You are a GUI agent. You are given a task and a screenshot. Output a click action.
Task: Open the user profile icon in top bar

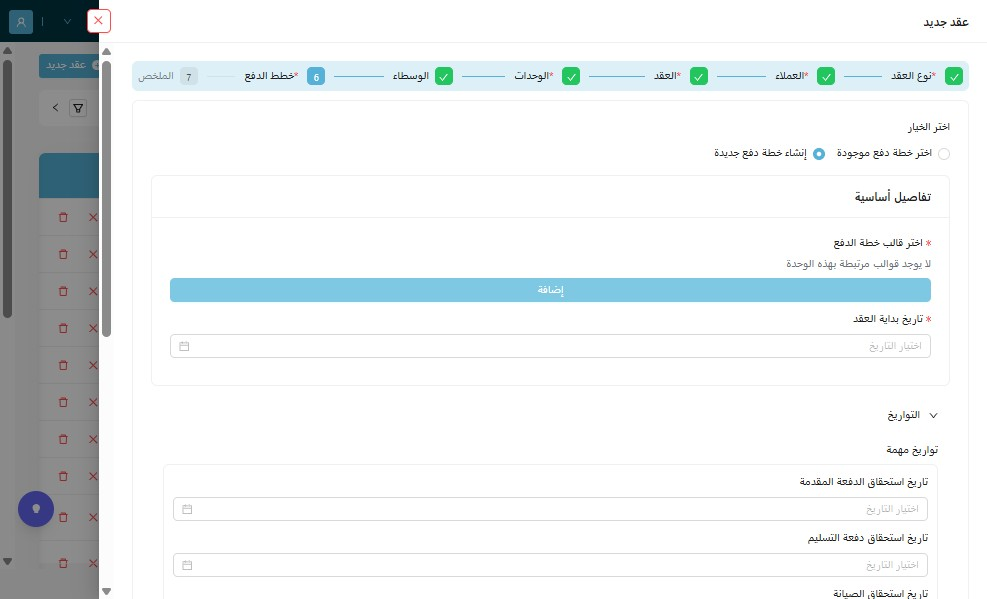coord(21,21)
